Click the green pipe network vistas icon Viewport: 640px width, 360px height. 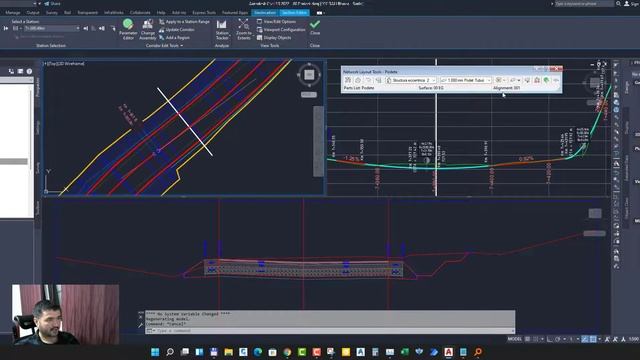pos(546,80)
